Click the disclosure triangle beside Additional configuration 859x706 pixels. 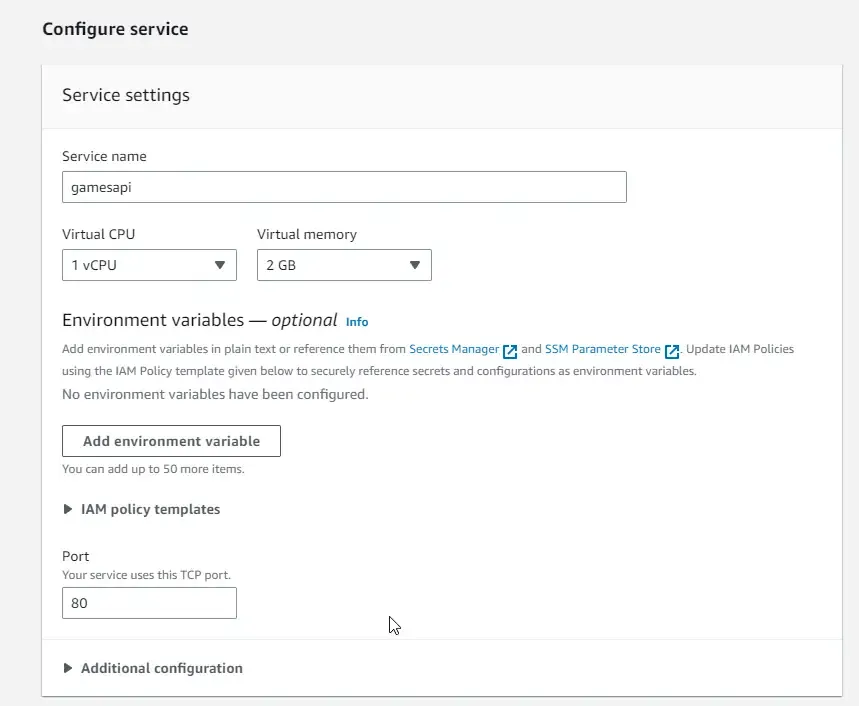(67, 668)
